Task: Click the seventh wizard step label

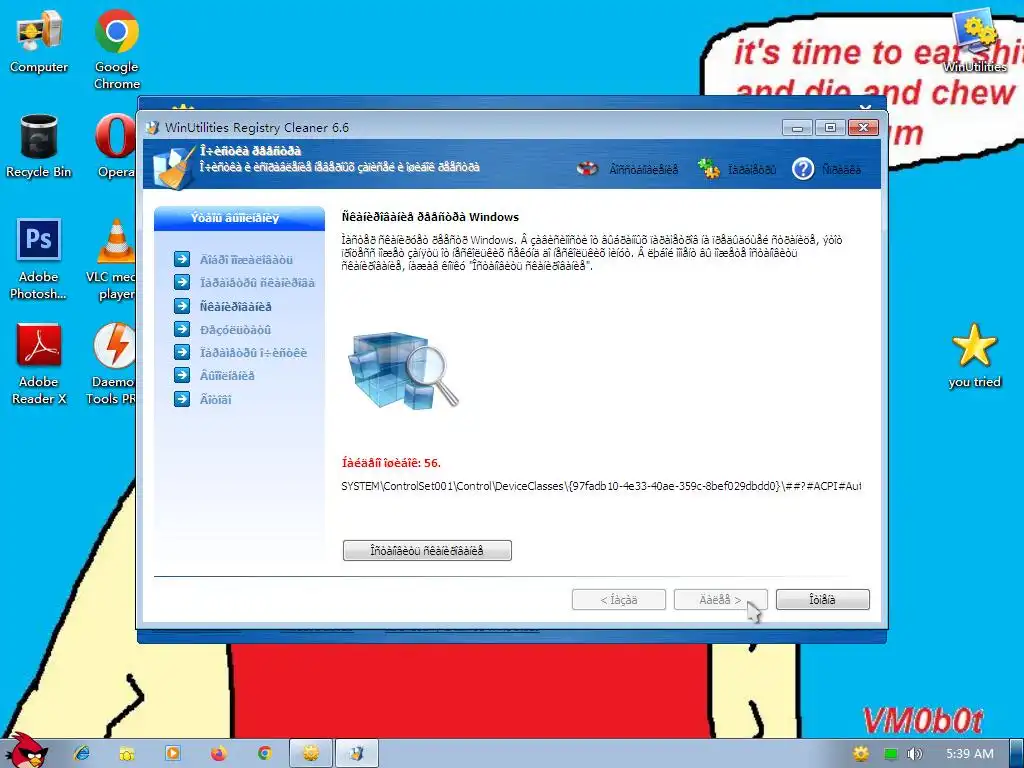Action: [x=216, y=399]
